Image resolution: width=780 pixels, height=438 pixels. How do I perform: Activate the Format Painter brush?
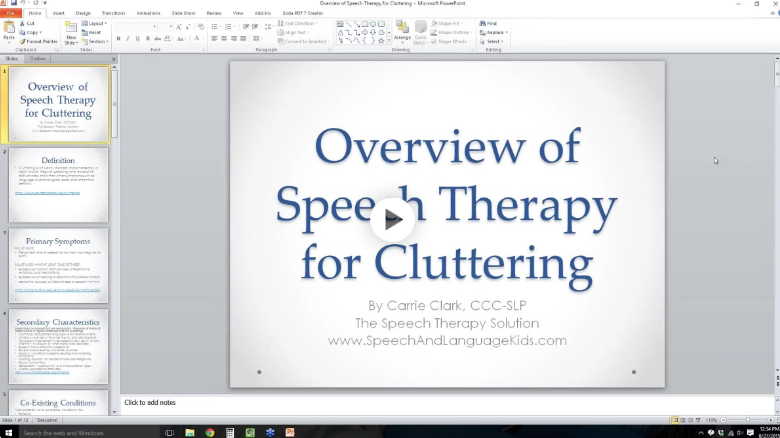[x=39, y=41]
